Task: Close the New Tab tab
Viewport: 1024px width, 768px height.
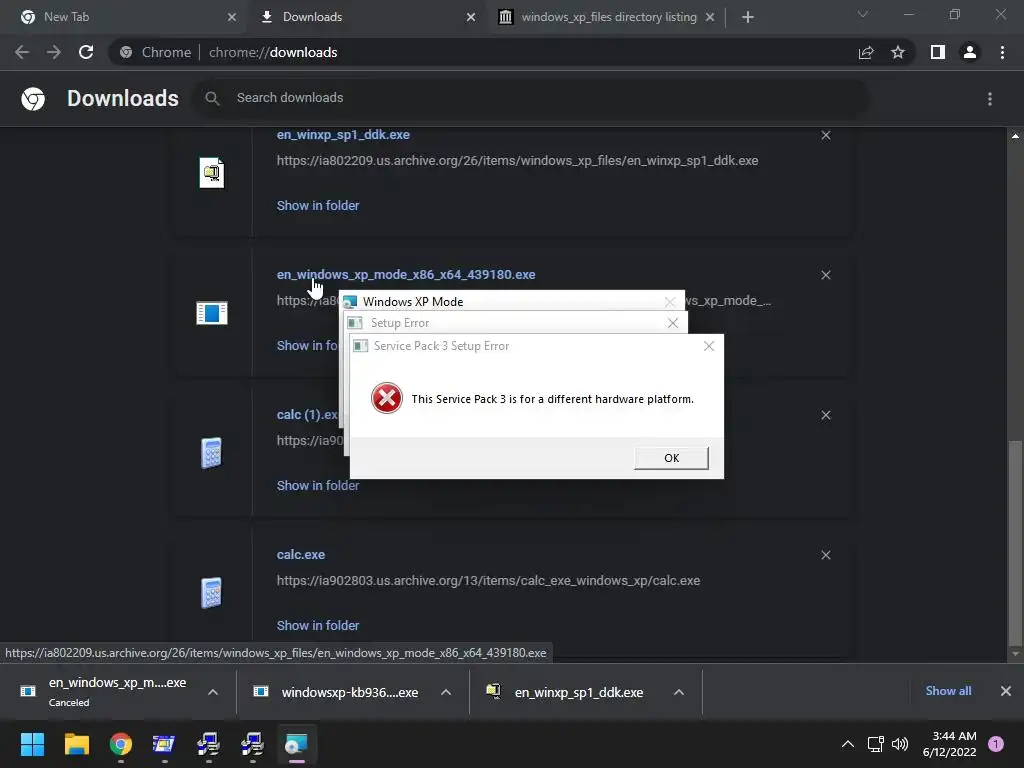Action: [232, 18]
